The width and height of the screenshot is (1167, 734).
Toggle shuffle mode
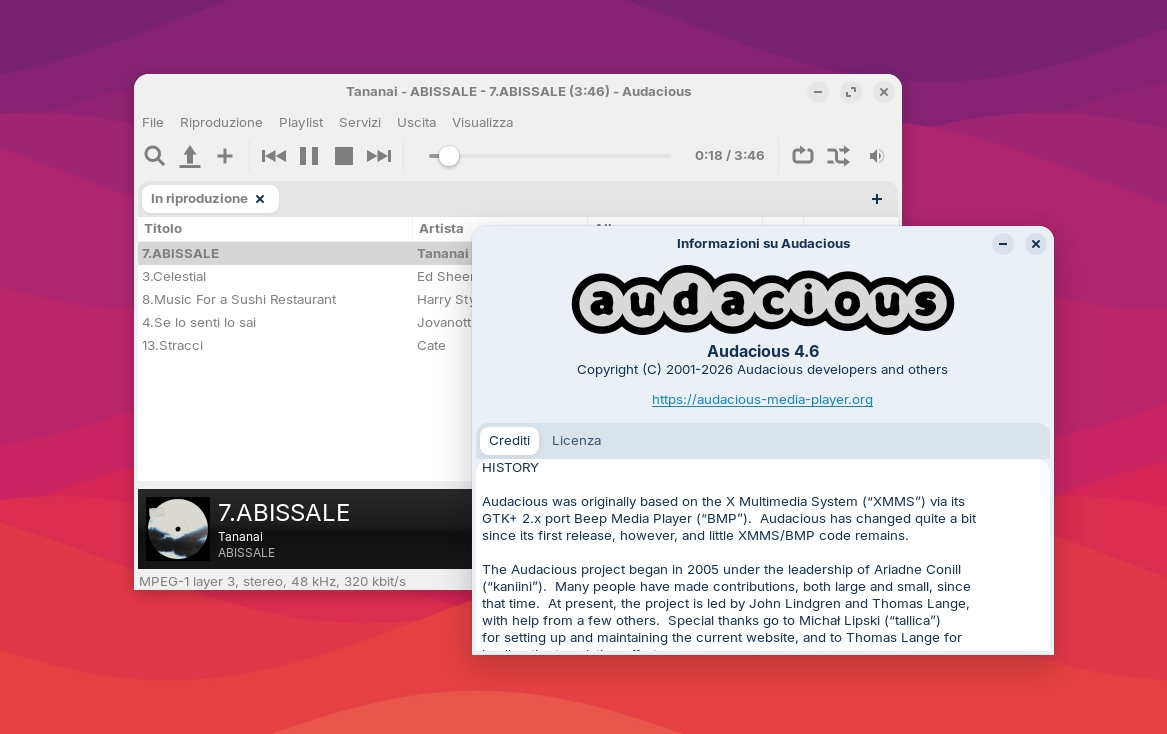(838, 156)
